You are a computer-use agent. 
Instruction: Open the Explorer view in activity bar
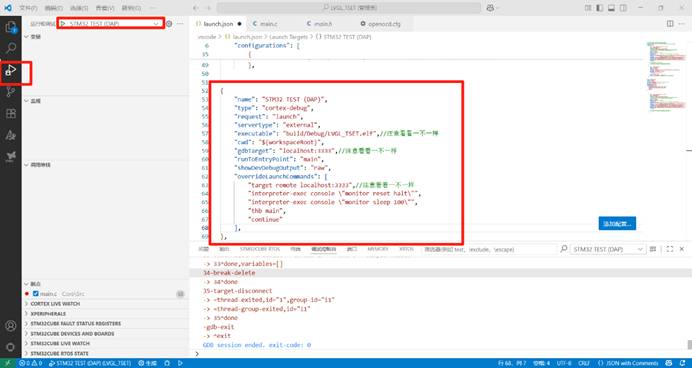11,27
